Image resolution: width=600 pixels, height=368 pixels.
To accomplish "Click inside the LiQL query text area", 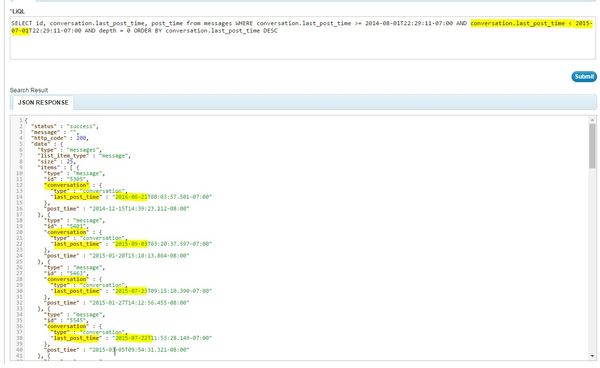I will click(x=303, y=38).
